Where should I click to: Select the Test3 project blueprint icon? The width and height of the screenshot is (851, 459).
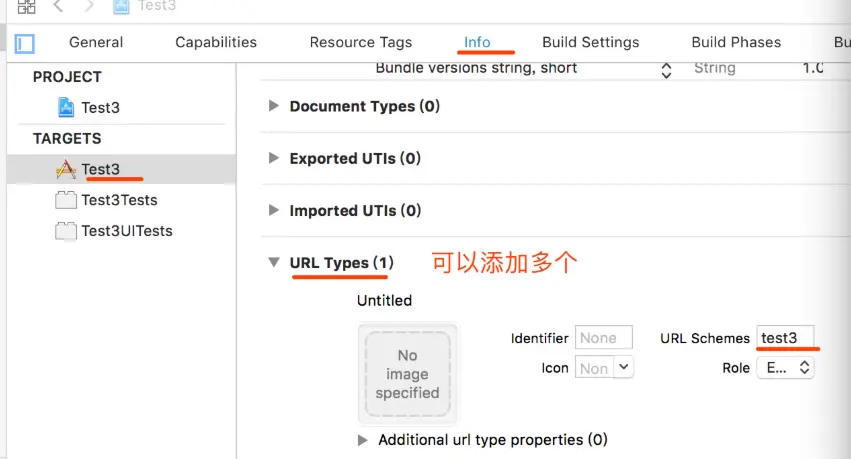coord(66,108)
